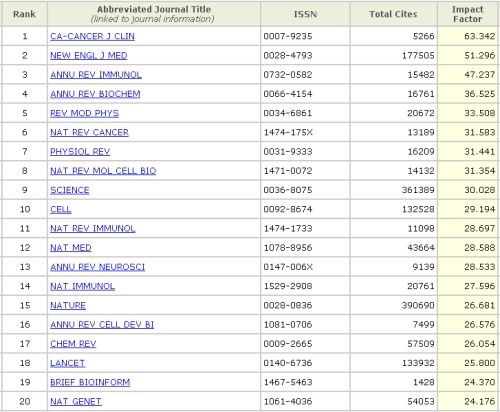
Task: Open the NAT GENET journal link
Action: tap(76, 401)
